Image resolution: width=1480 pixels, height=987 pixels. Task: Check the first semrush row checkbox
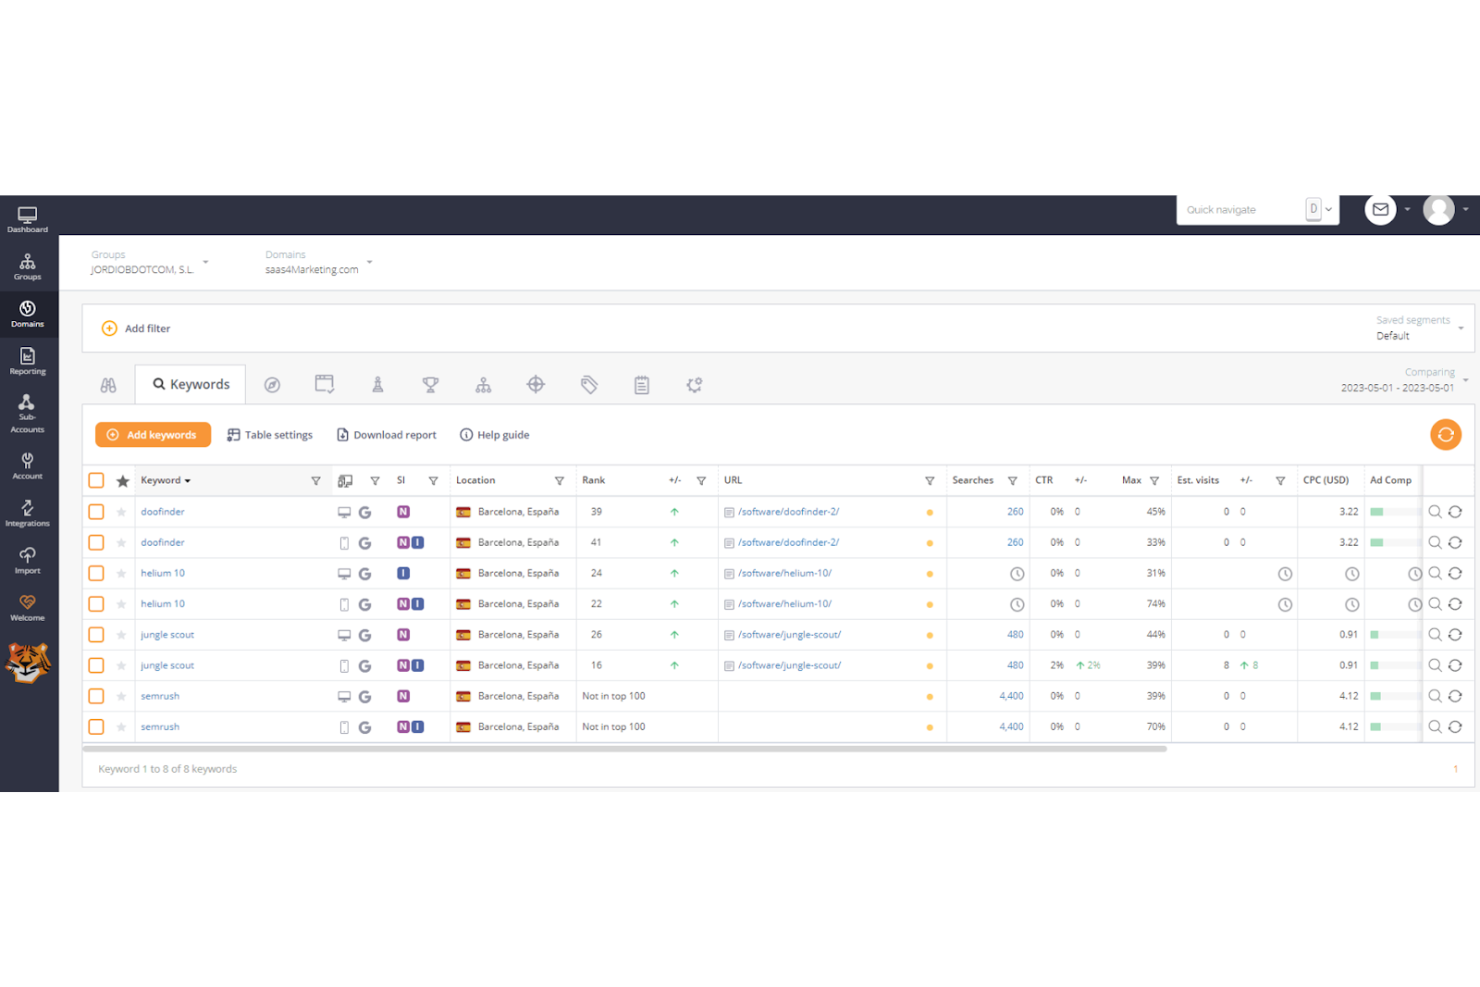[x=96, y=696]
